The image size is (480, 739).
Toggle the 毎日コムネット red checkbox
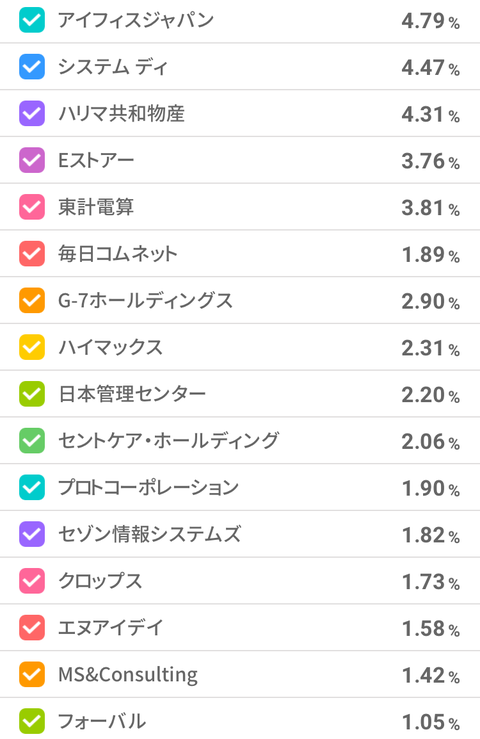32,254
